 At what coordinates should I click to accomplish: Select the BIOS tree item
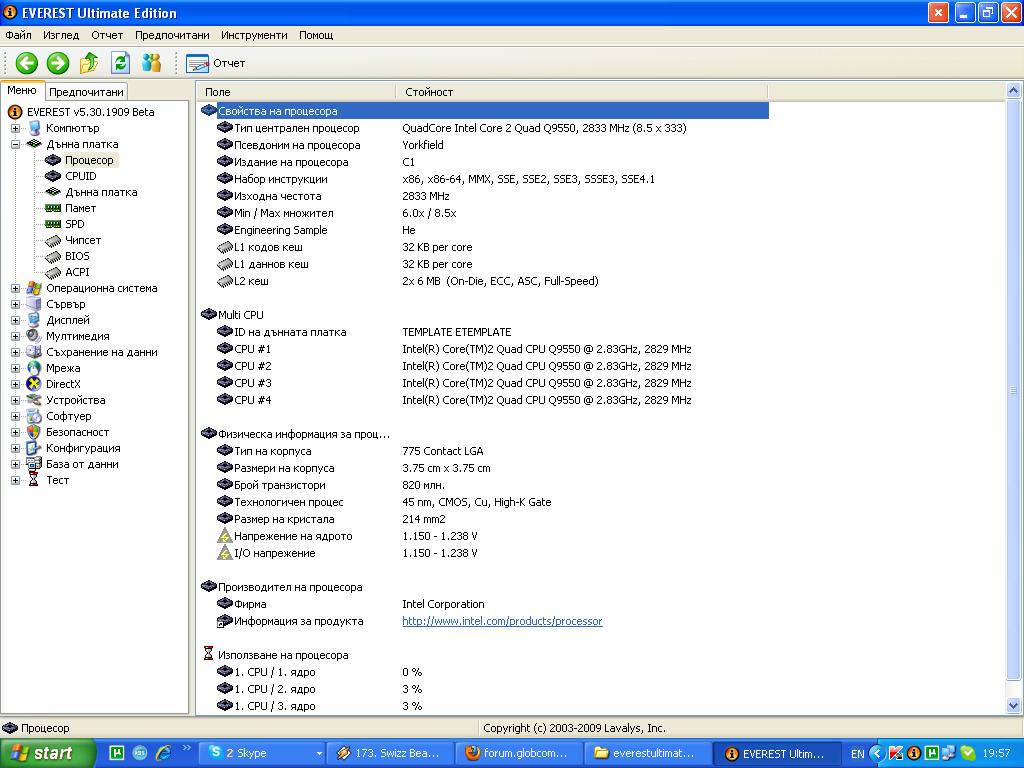77,256
